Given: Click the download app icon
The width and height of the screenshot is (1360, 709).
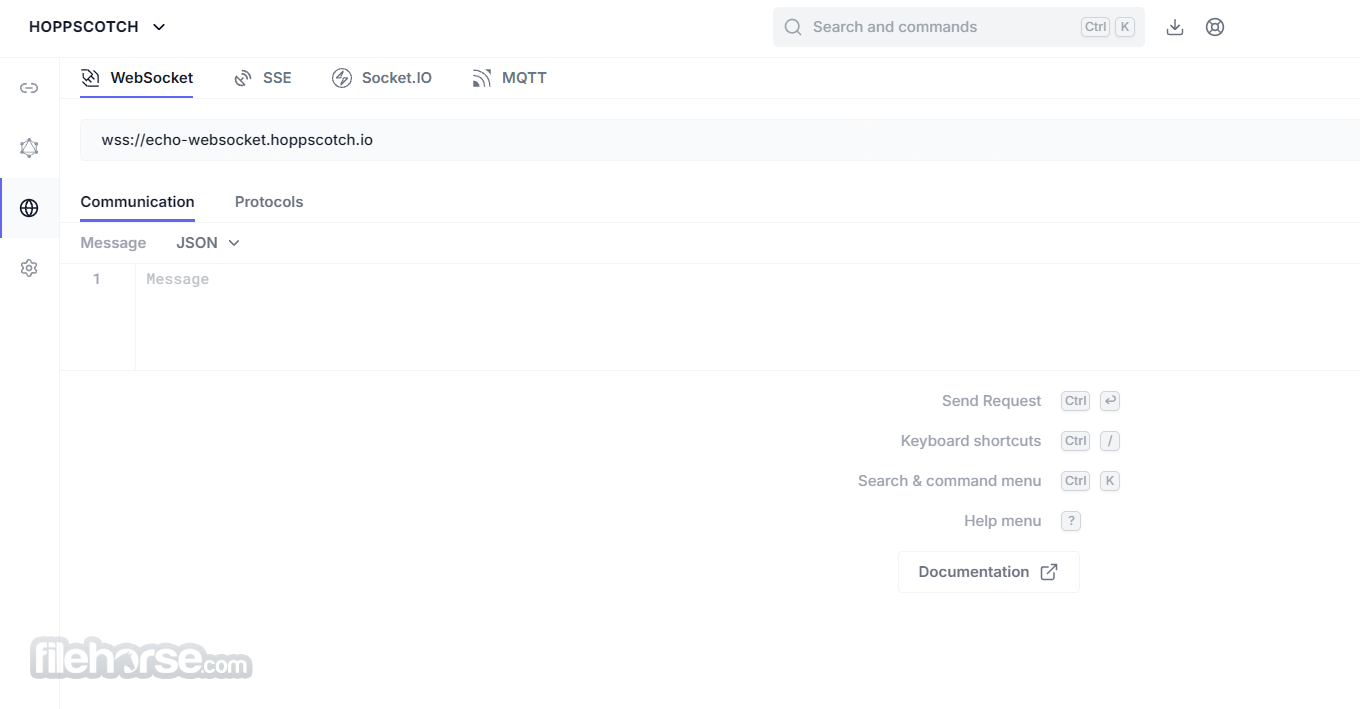Looking at the screenshot, I should point(1175,27).
